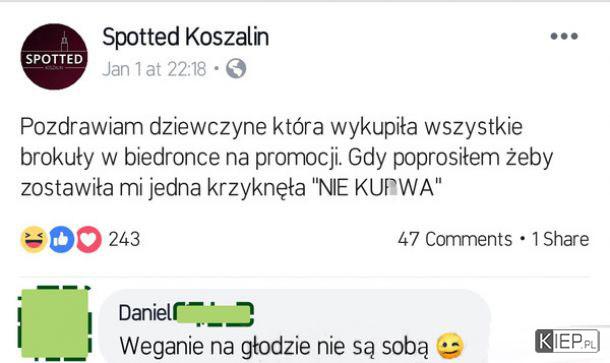Viewport: 610px width, 363px height.
Task: Click the globe public audience icon
Action: point(236,69)
